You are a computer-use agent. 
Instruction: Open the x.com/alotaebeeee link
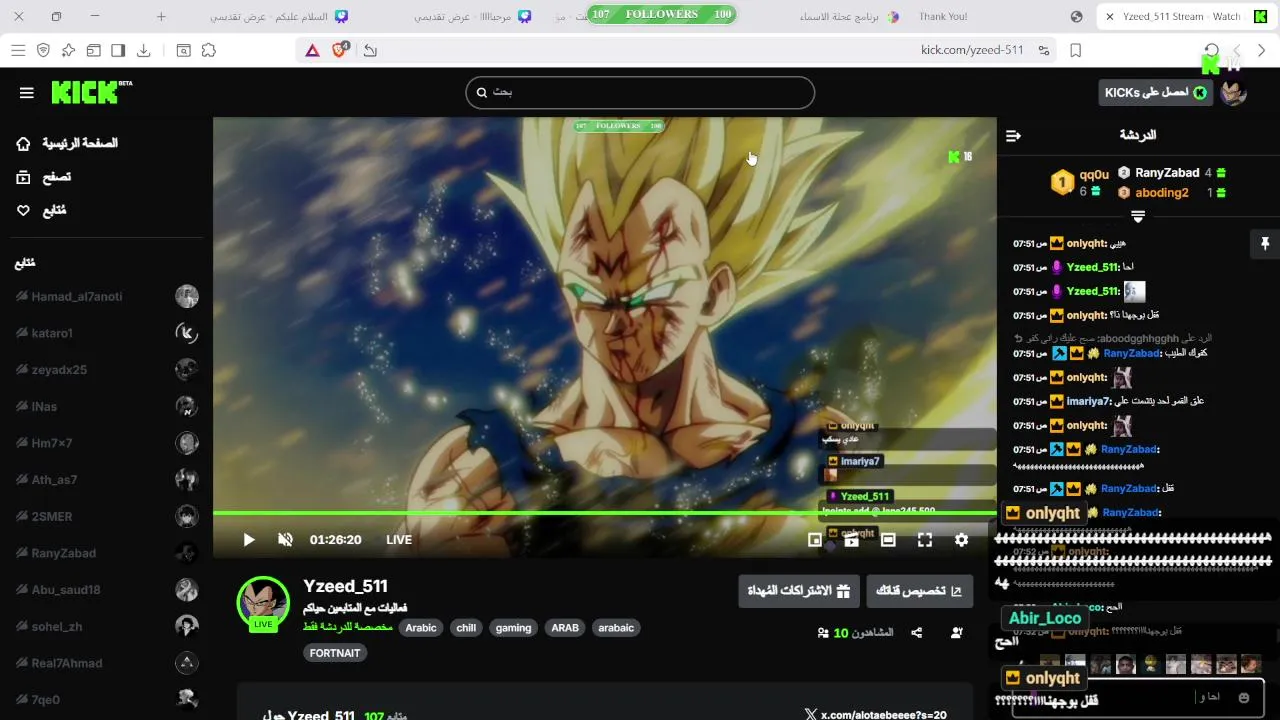pyautogui.click(x=876, y=714)
